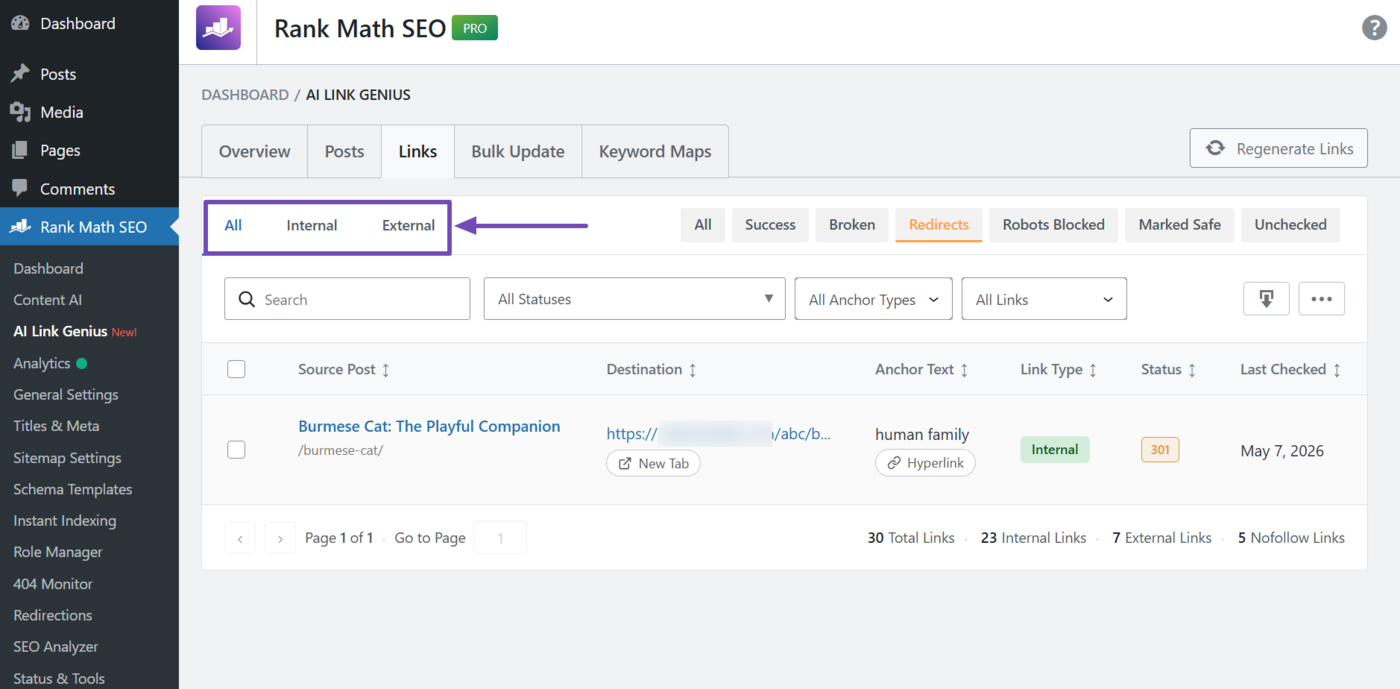Viewport: 1400px width, 689px height.
Task: Click the search magnifier icon
Action: point(247,299)
